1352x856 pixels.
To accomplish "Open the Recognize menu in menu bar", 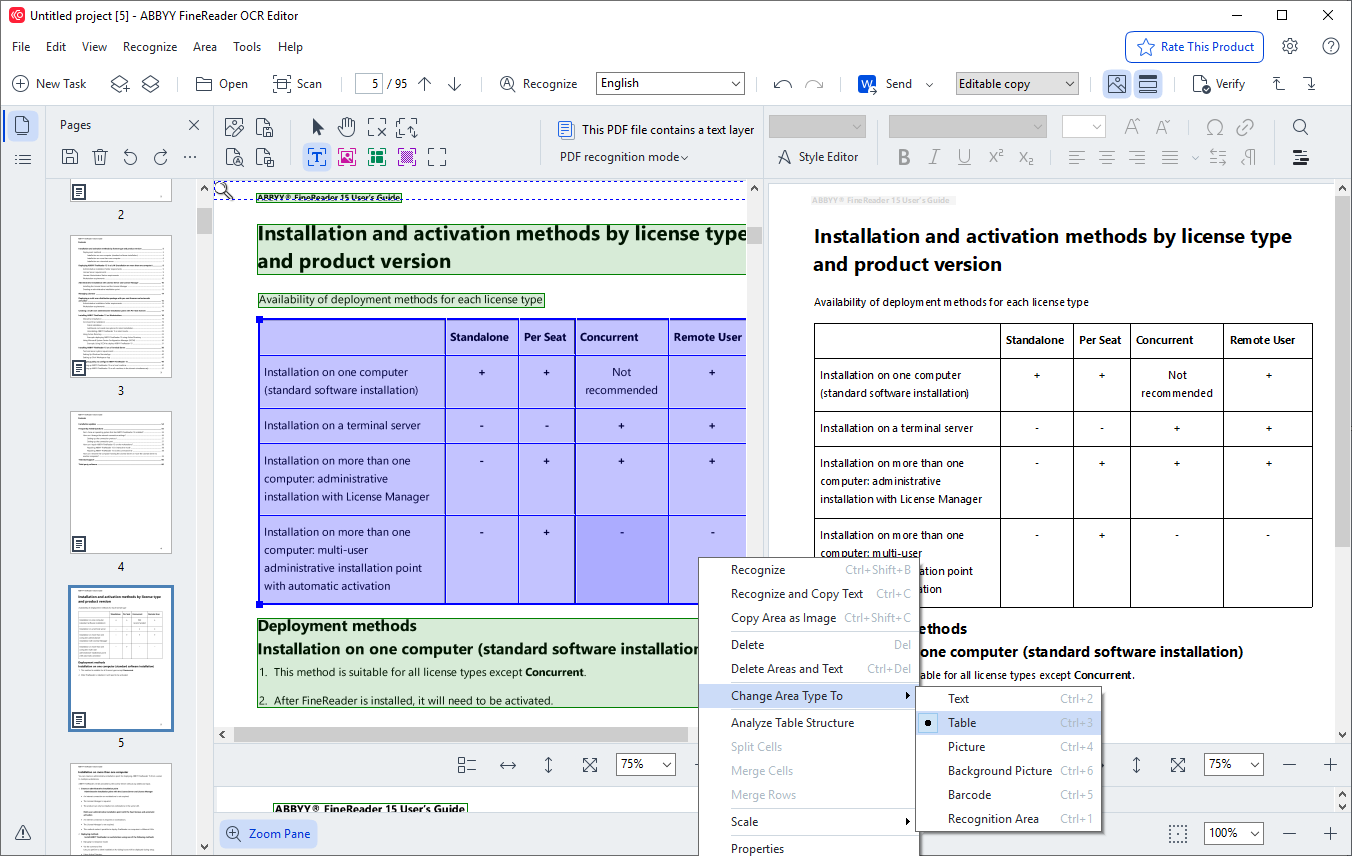I will point(150,47).
